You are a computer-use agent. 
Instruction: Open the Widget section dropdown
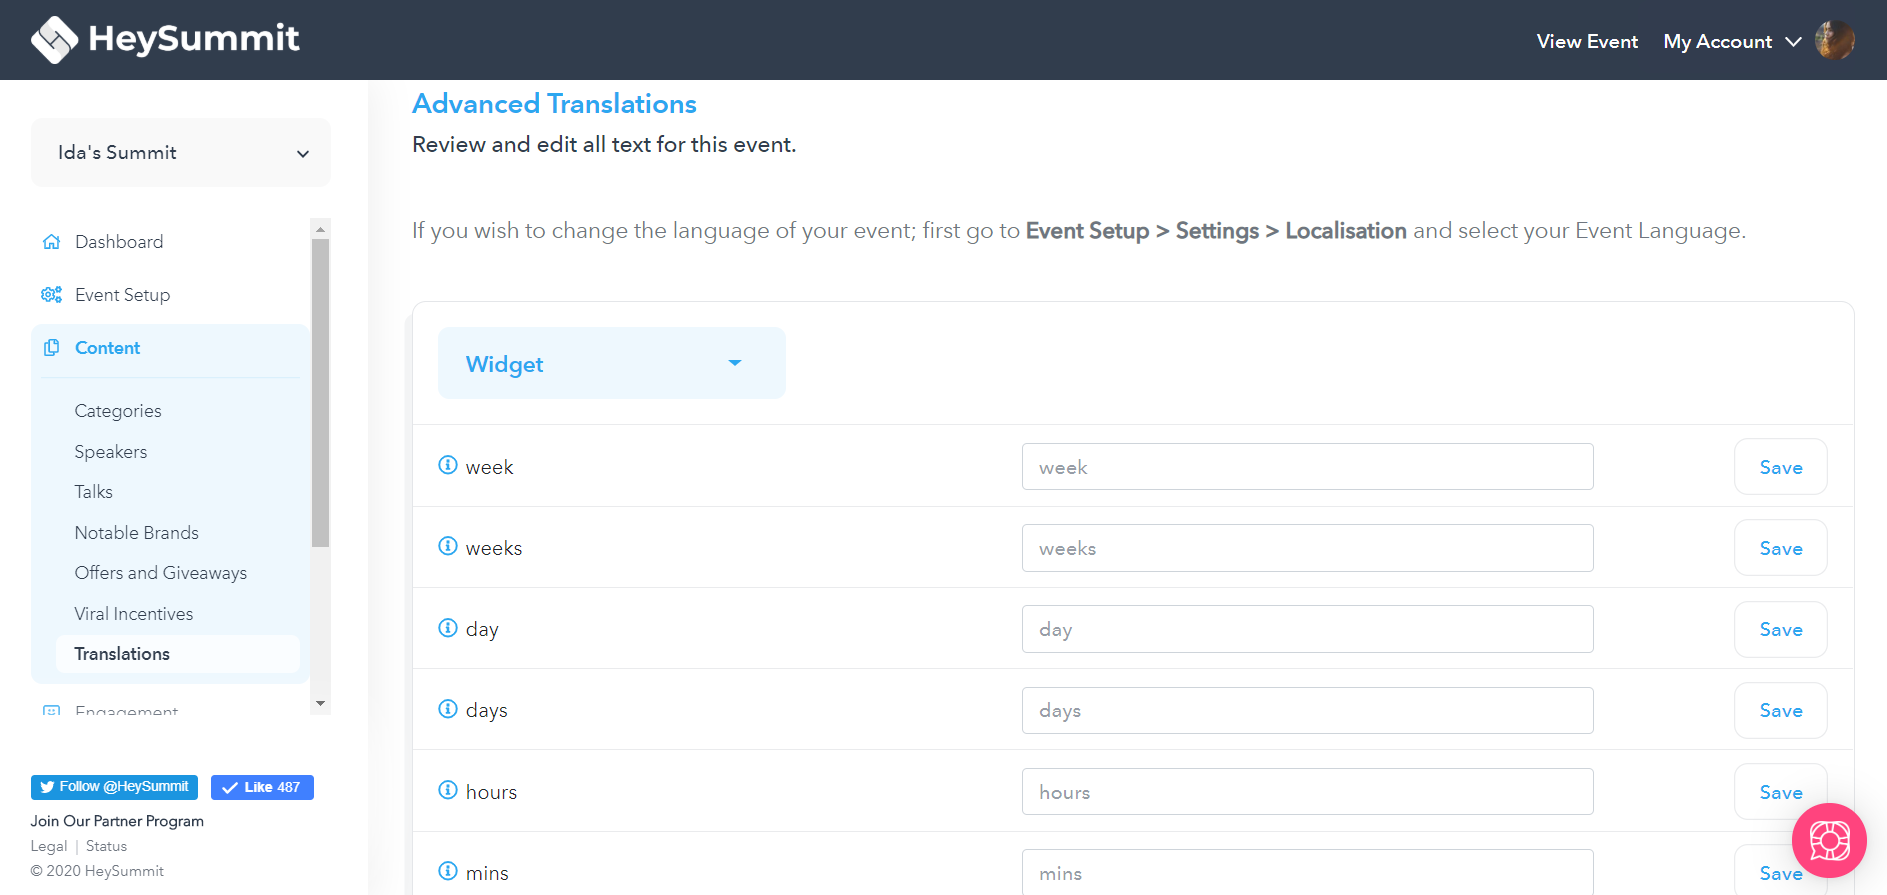pos(612,363)
